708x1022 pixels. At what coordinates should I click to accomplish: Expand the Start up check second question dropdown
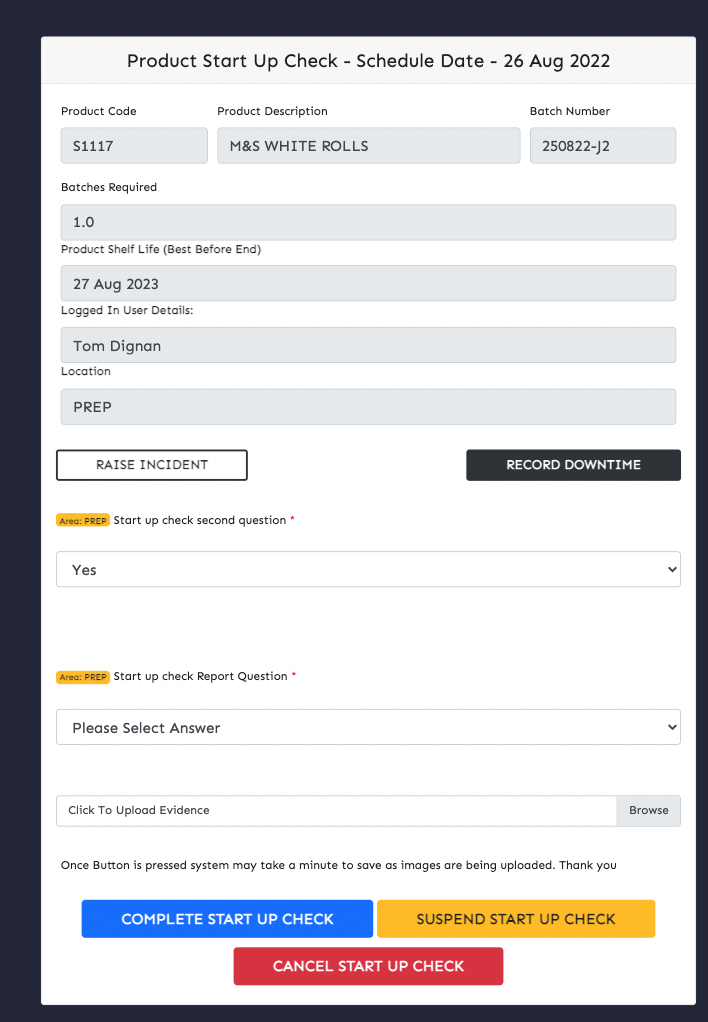click(368, 569)
